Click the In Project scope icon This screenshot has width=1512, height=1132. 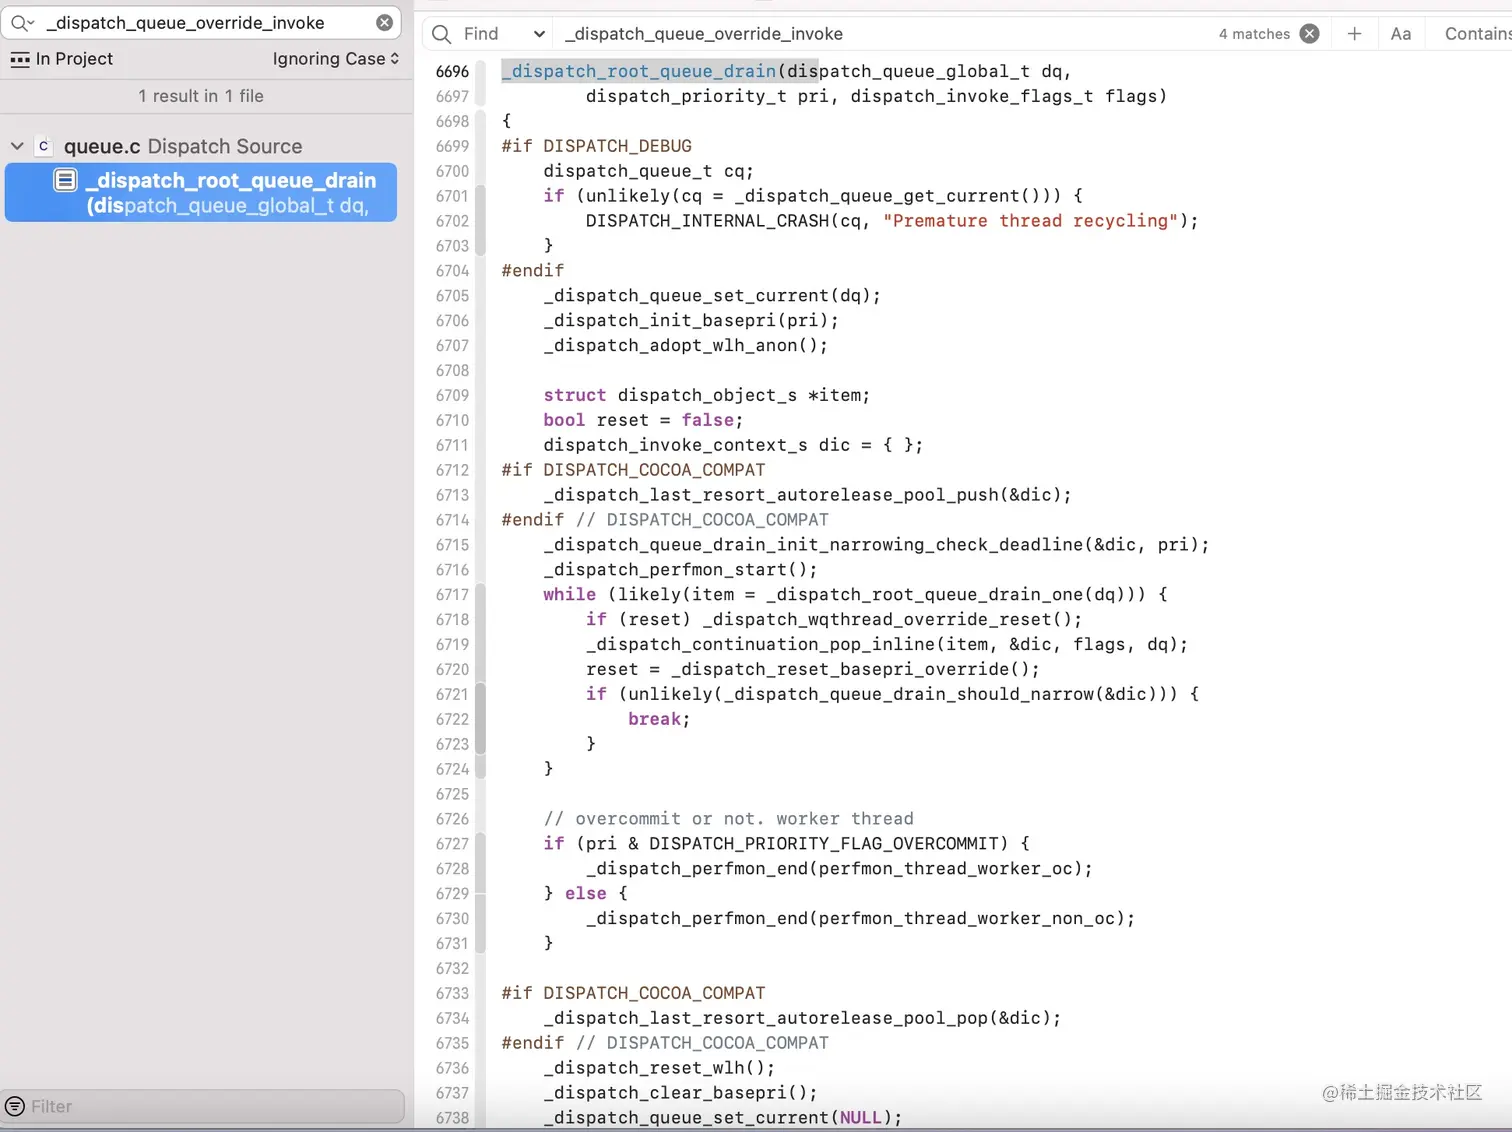[20, 59]
